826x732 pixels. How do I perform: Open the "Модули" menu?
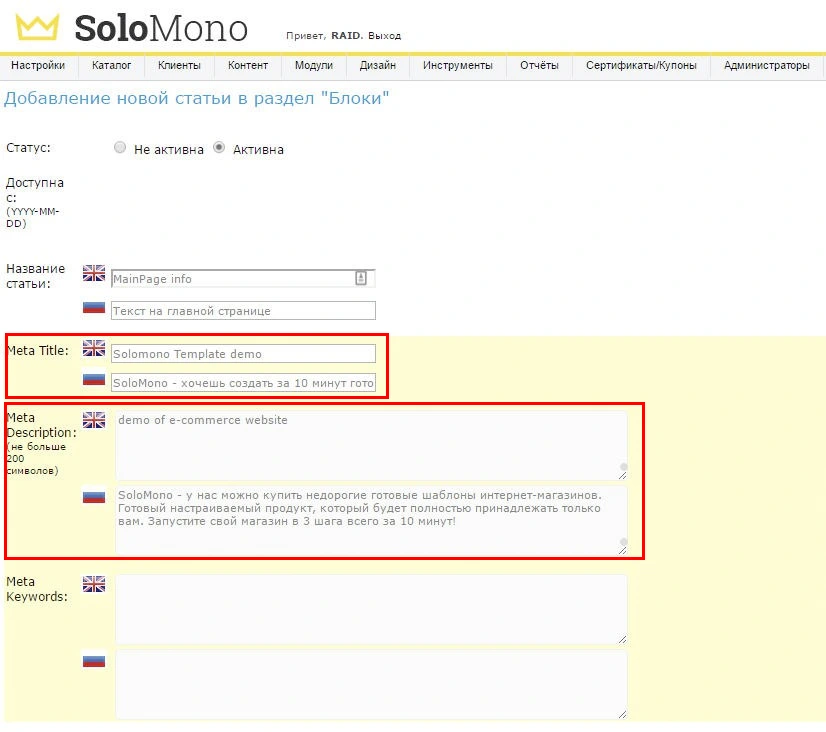tap(314, 66)
